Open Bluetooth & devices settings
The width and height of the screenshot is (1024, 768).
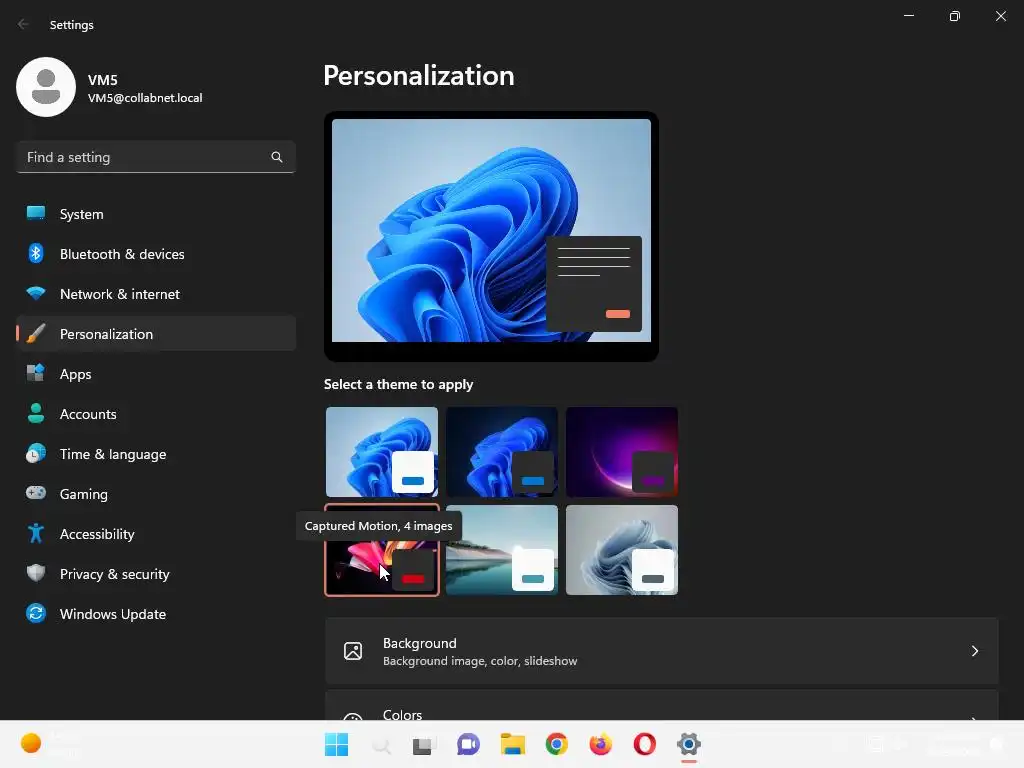pyautogui.click(x=155, y=254)
